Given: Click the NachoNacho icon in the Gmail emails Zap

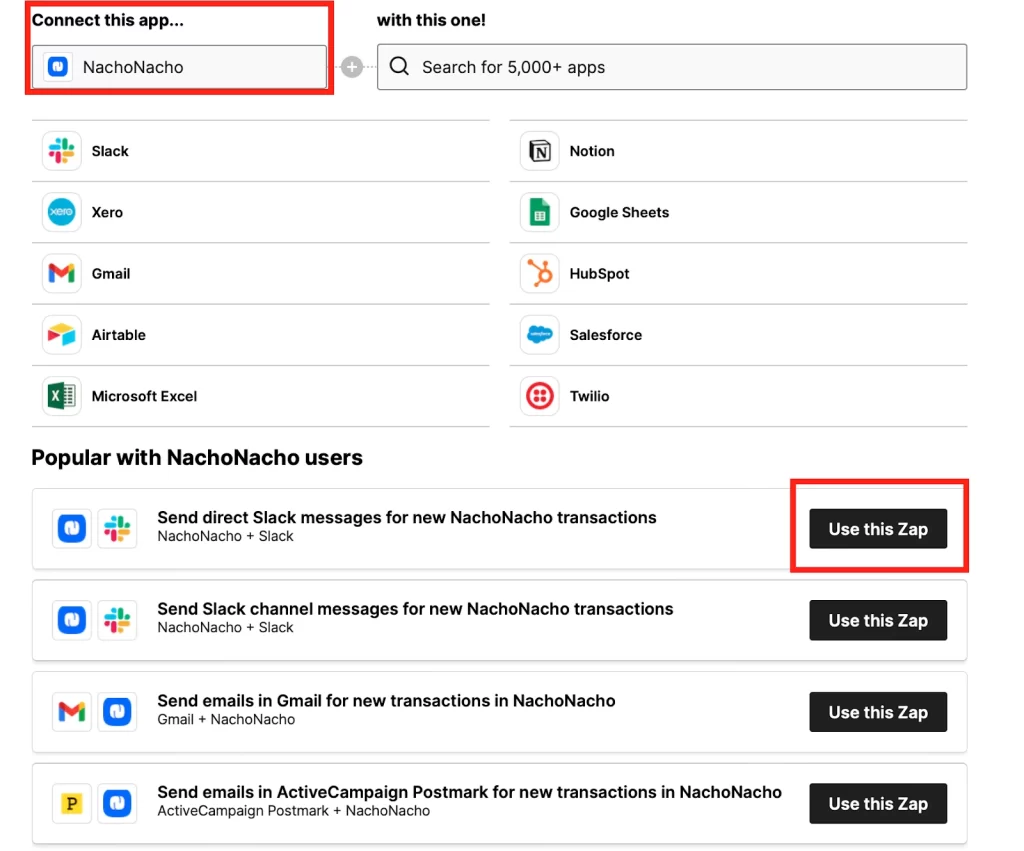Looking at the screenshot, I should 118,711.
